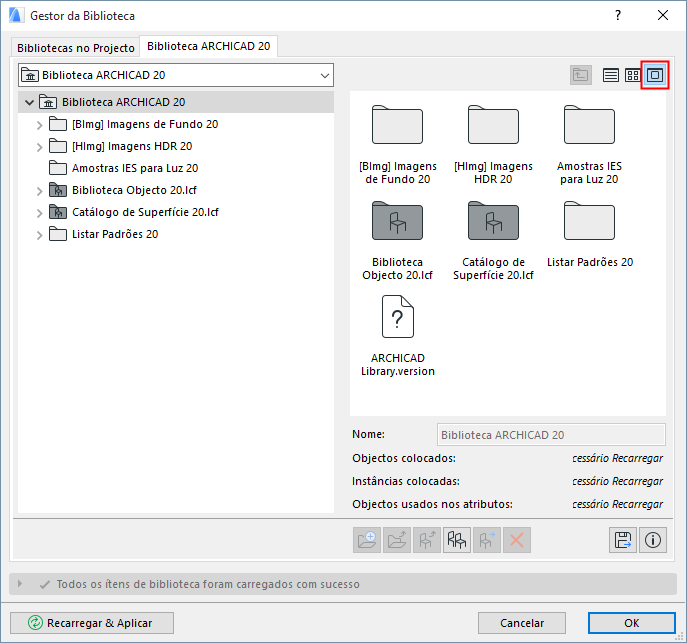Expand the library load status bar triangle
Screen dimensions: 687x643
point(20,584)
